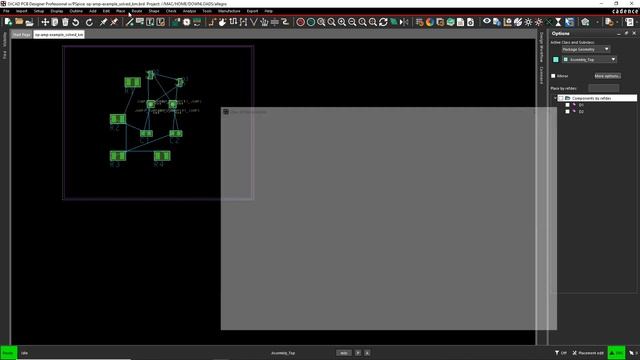Screen dimensions: 640x360
Task: Click the Copy tool icon
Action: (55, 22)
